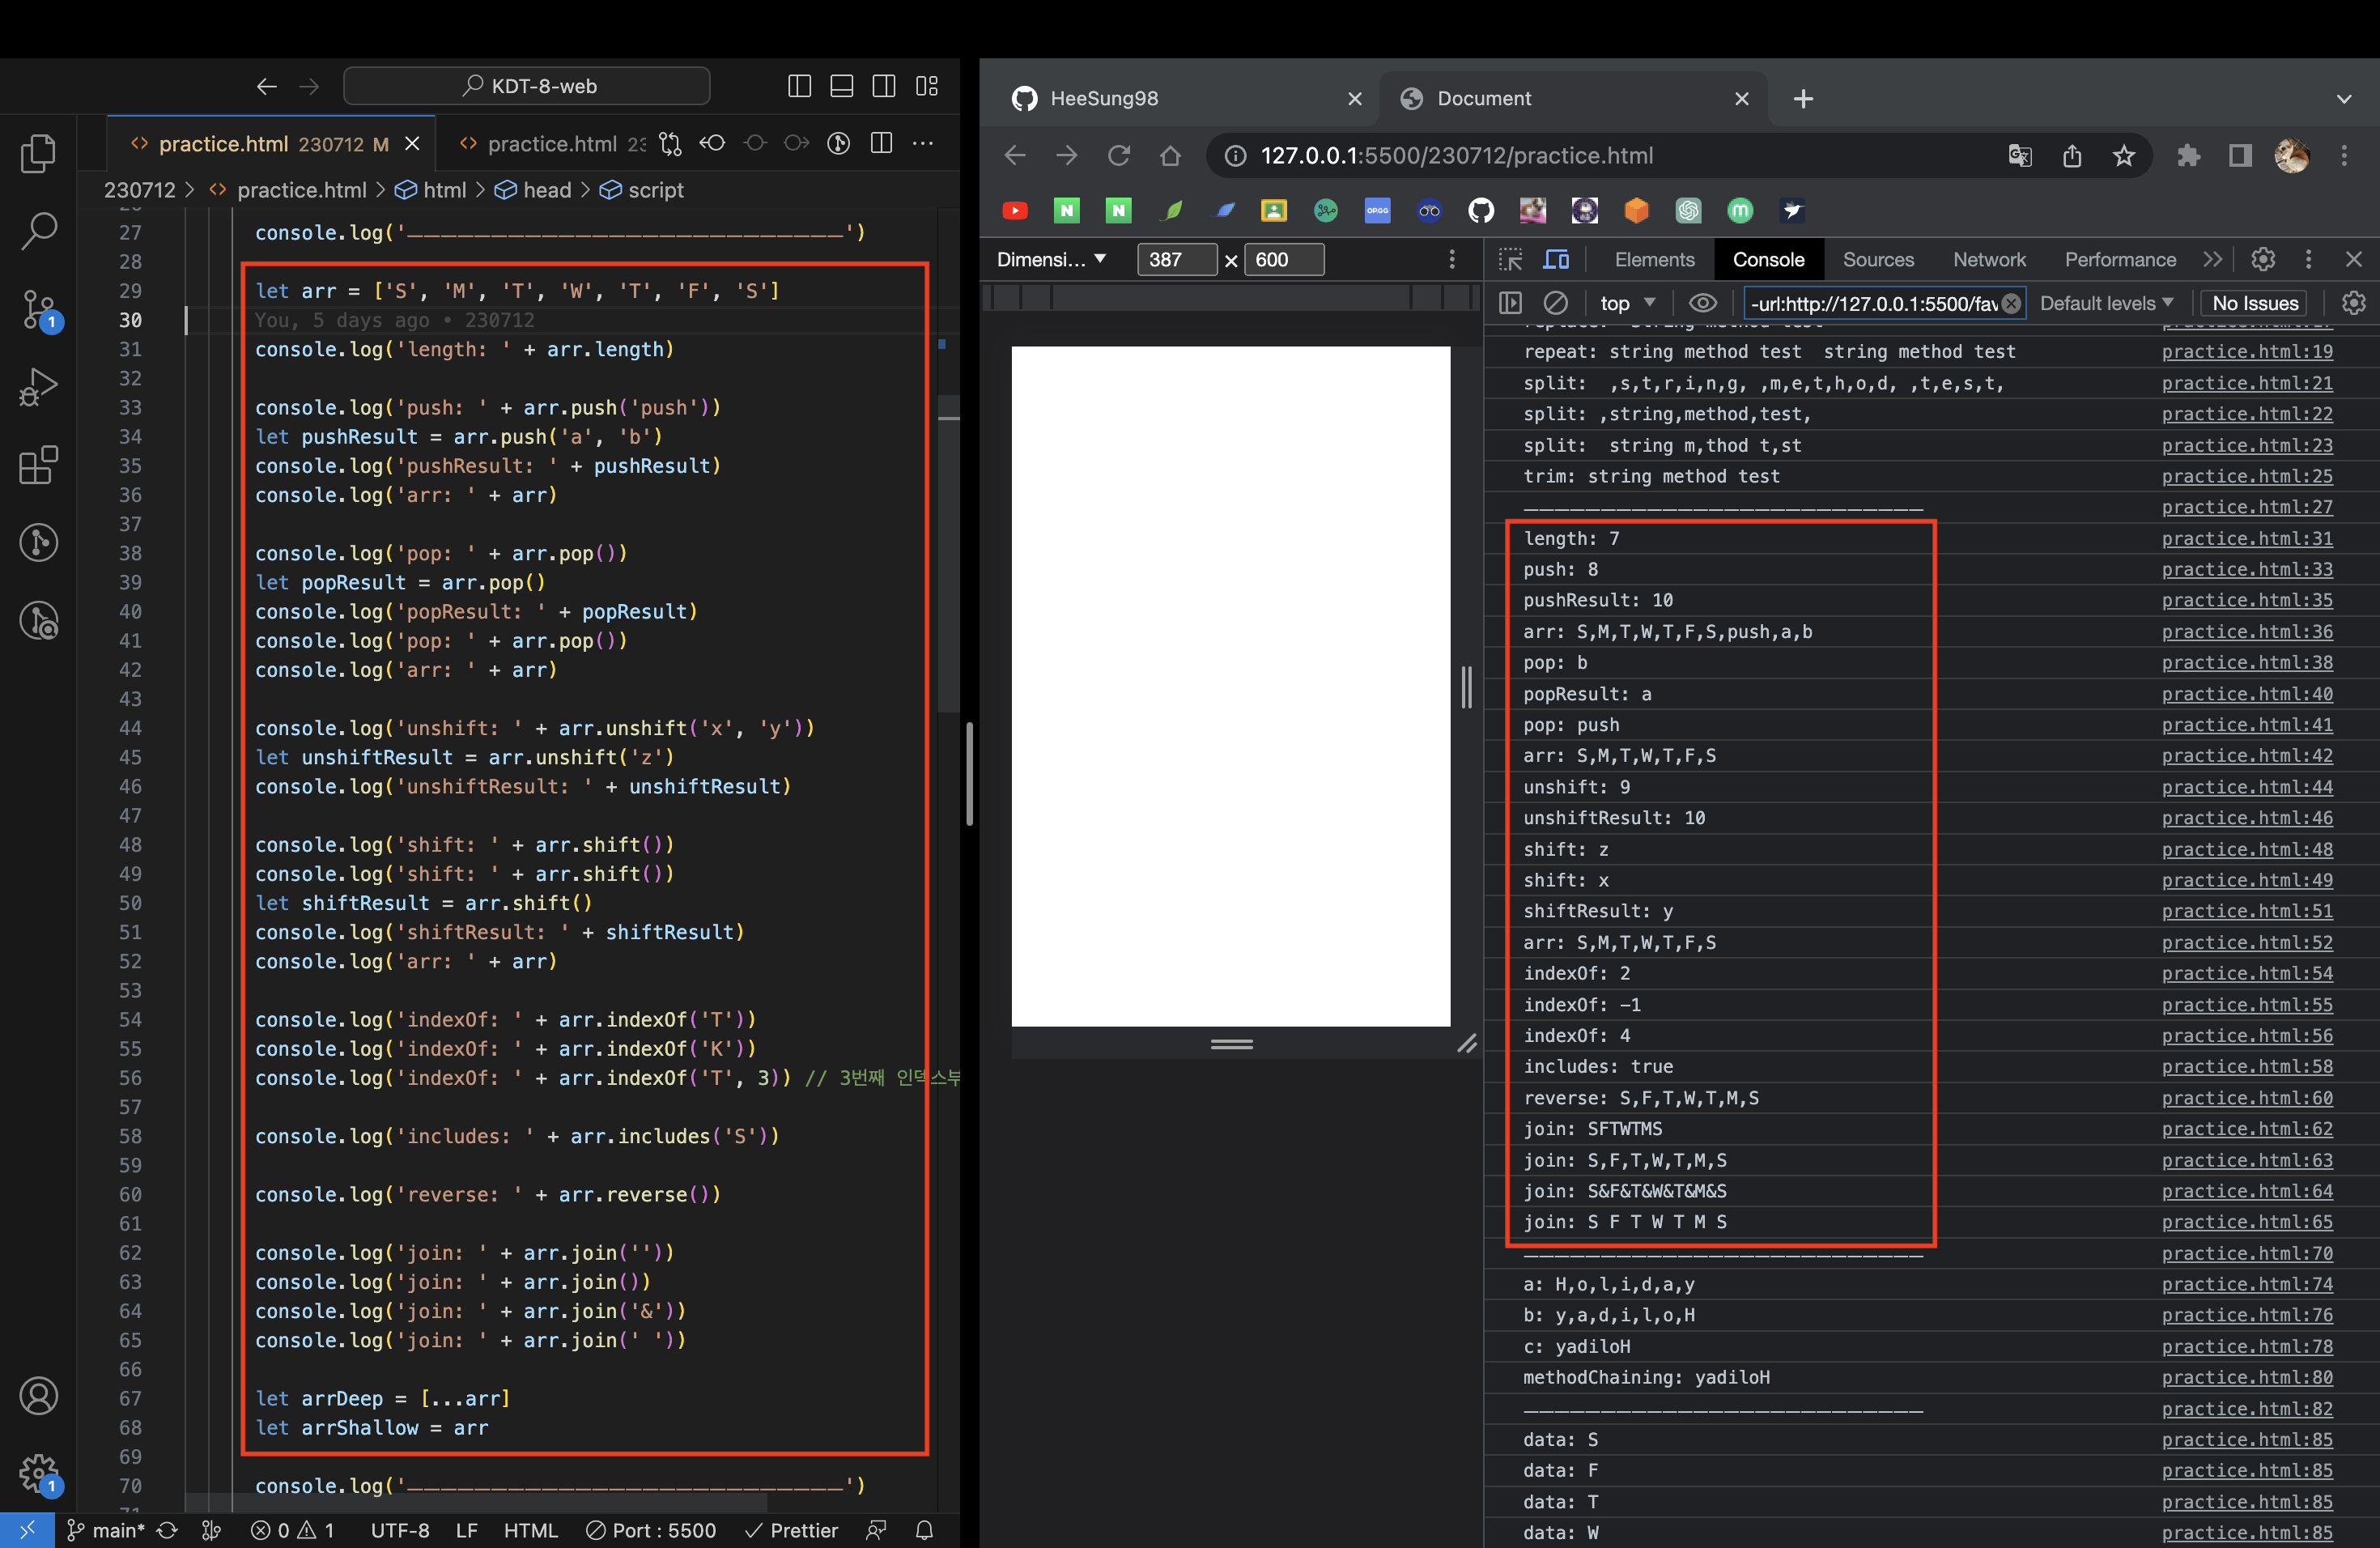2380x1548 pixels.
Task: Open Source Control view with badge
Action: 40,310
